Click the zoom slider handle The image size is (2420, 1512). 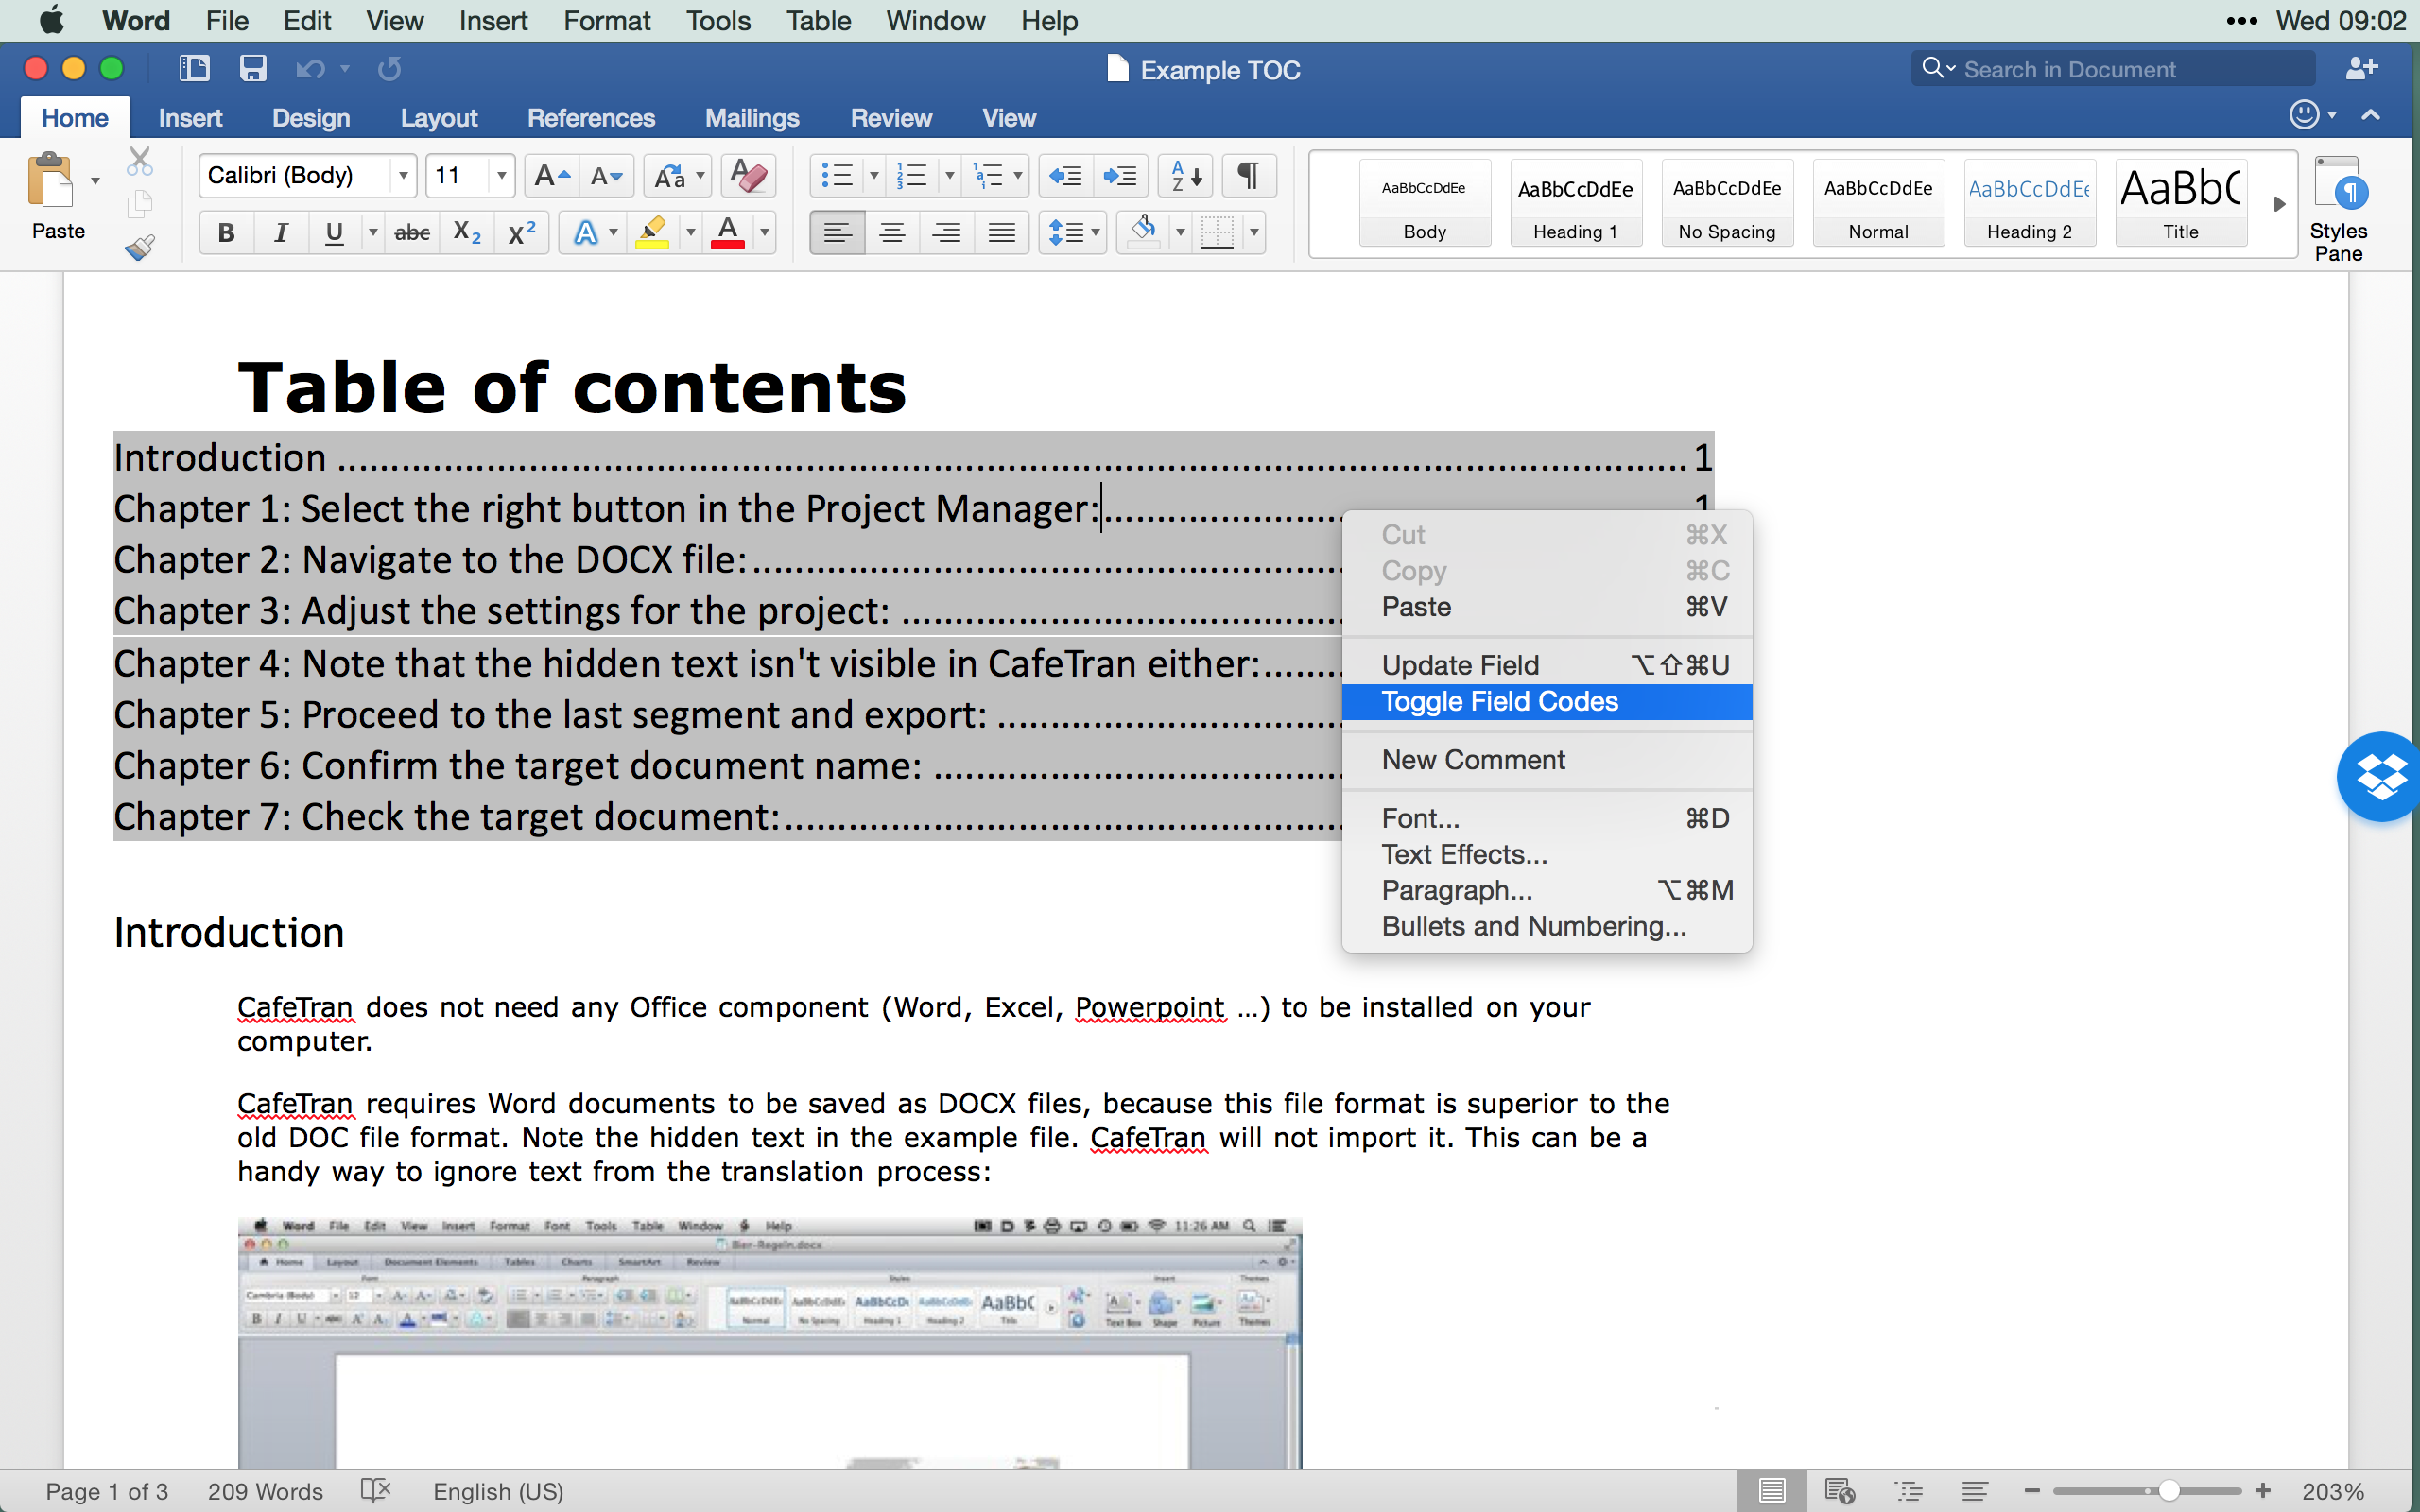[x=2168, y=1491]
